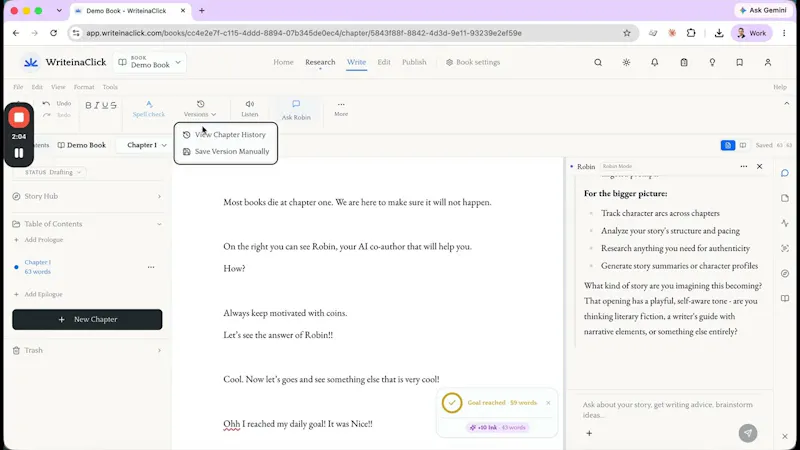Collapse the Table of Contents section
The width and height of the screenshot is (800, 450).
[x=87, y=224]
